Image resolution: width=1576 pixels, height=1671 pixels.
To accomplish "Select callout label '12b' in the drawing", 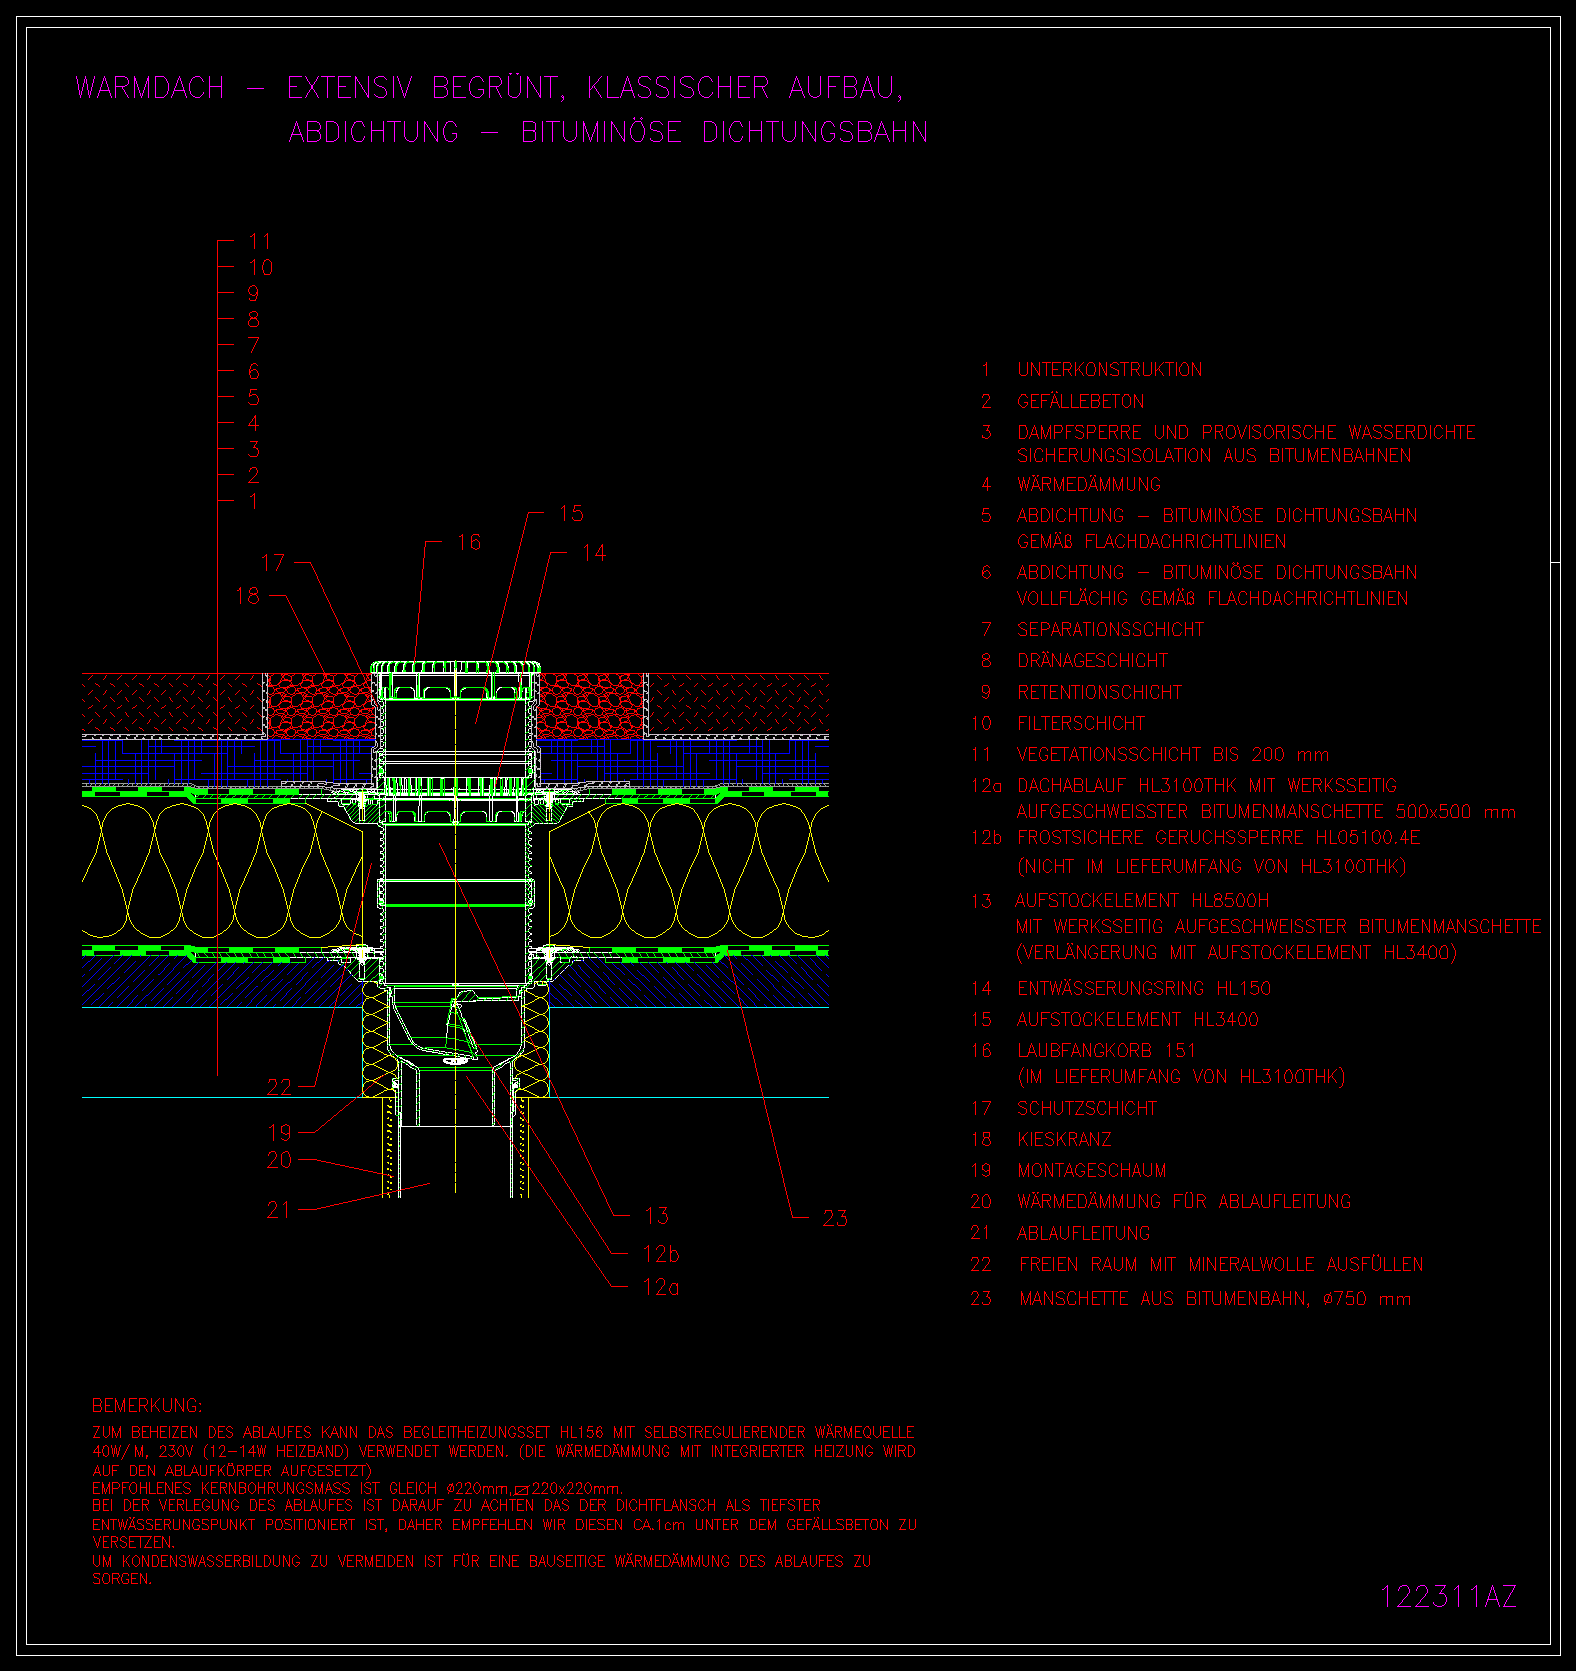I will coord(661,1253).
